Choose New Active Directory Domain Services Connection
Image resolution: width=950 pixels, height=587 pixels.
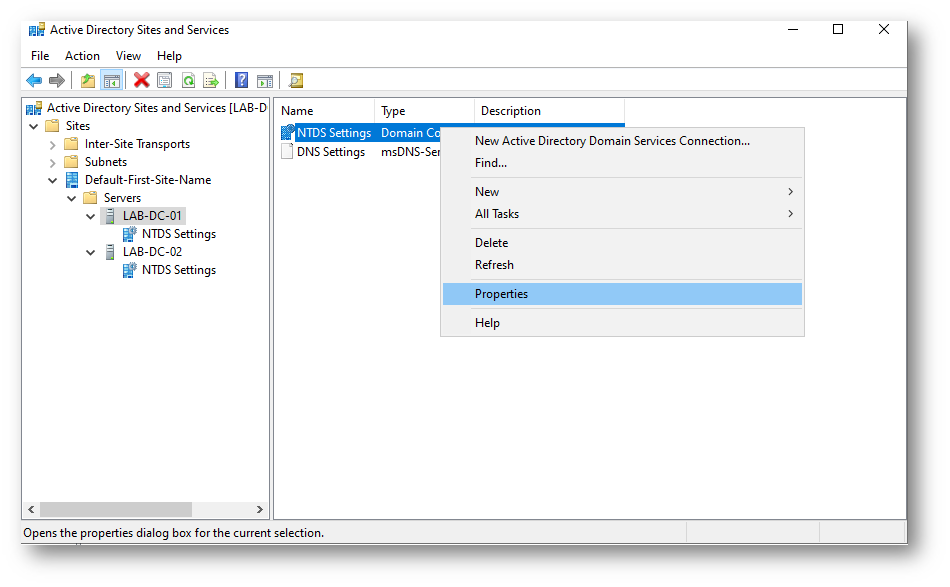click(622, 141)
